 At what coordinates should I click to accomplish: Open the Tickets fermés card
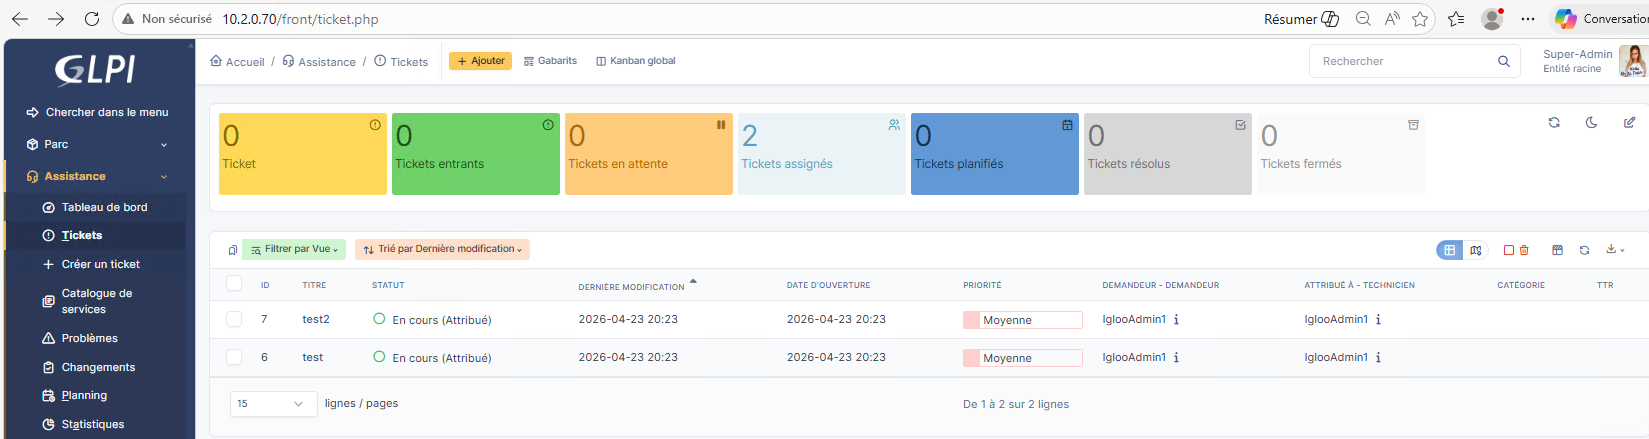click(1340, 153)
